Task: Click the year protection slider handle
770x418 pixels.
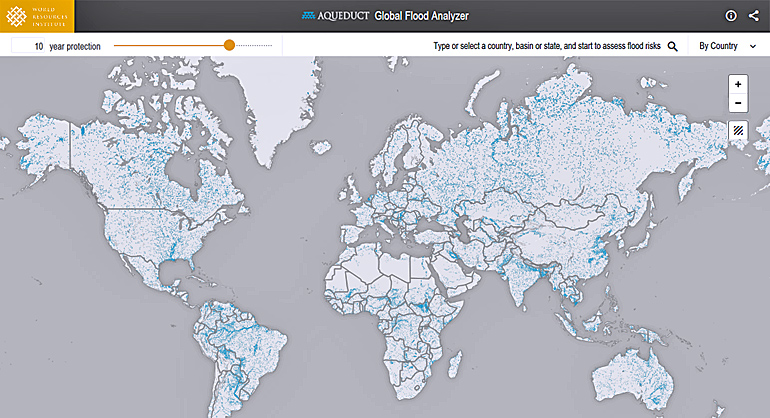Action: (229, 45)
